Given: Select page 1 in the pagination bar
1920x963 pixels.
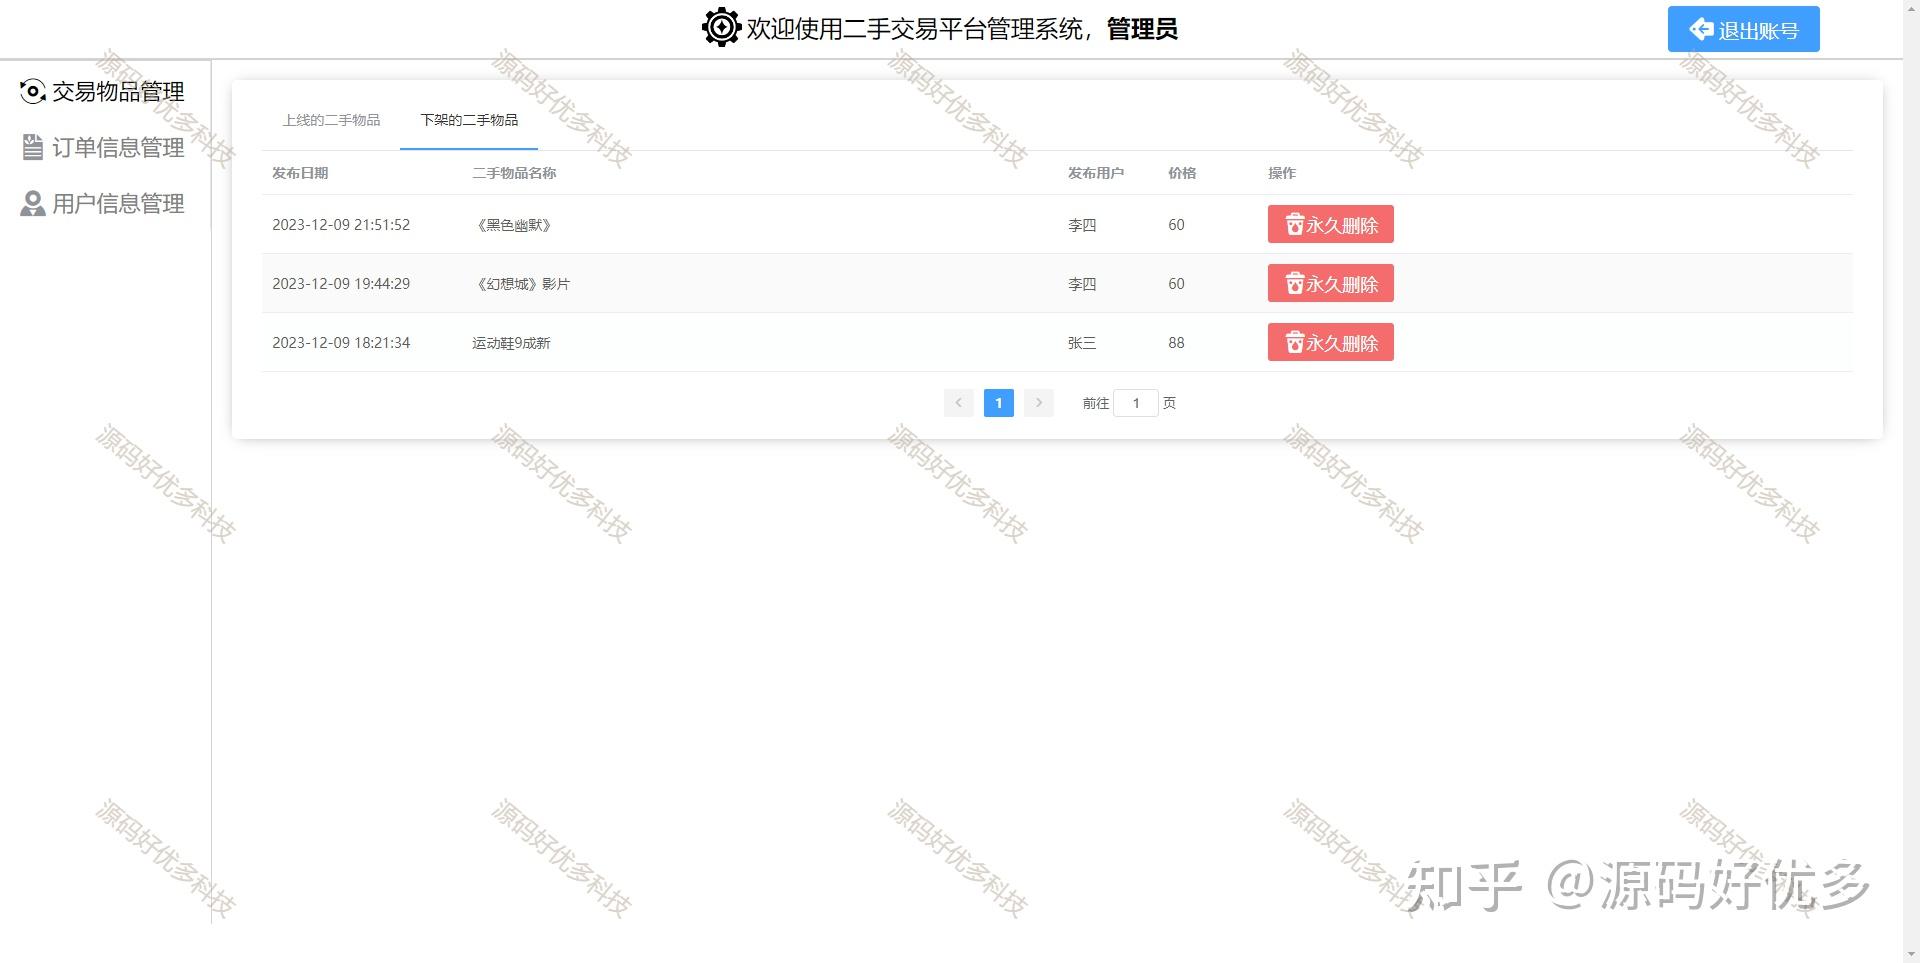Looking at the screenshot, I should pyautogui.click(x=998, y=403).
